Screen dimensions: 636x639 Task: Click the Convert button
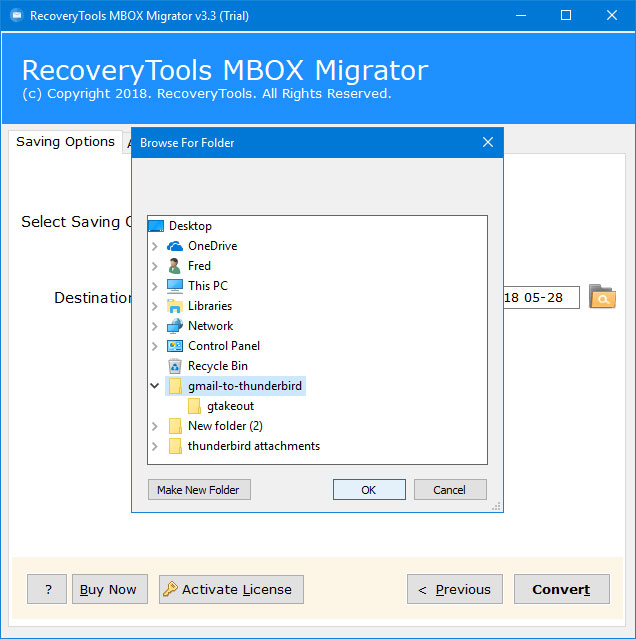561,589
